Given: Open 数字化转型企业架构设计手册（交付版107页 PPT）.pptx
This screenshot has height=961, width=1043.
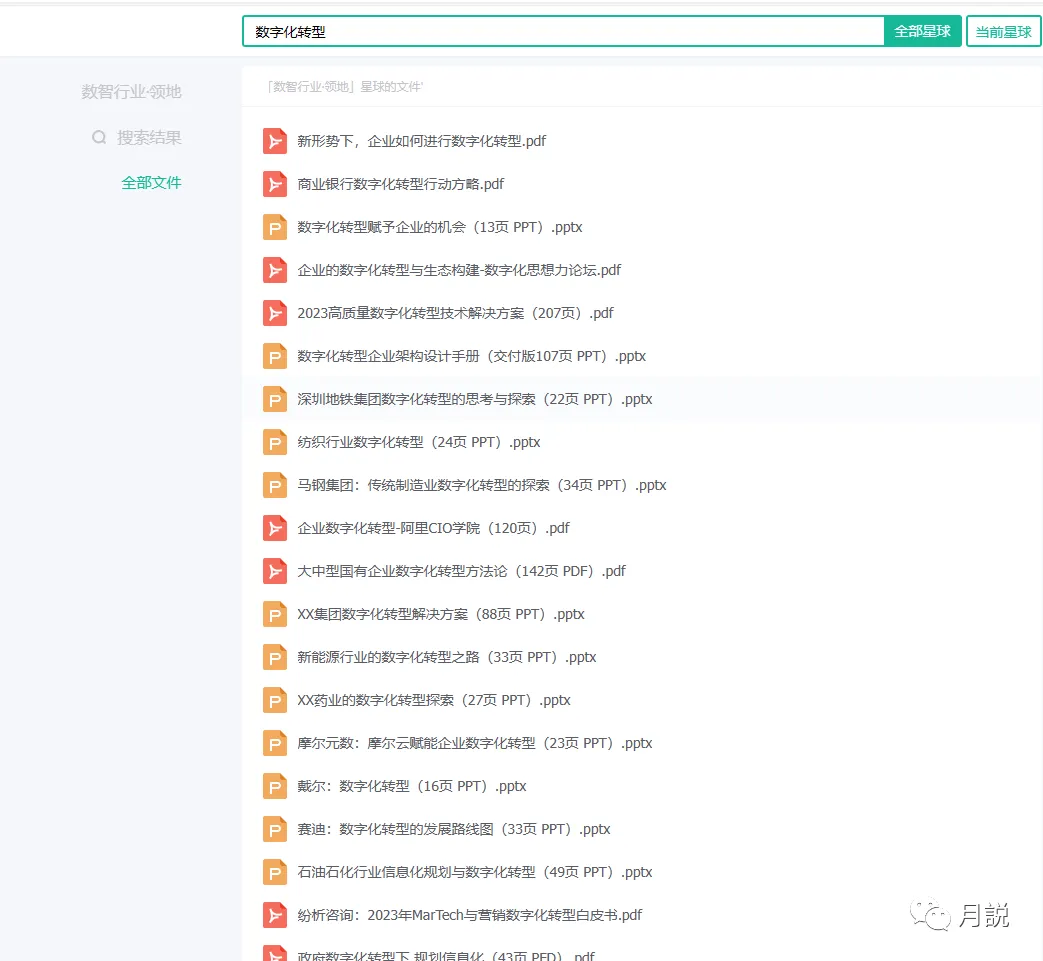Looking at the screenshot, I should pos(472,356).
